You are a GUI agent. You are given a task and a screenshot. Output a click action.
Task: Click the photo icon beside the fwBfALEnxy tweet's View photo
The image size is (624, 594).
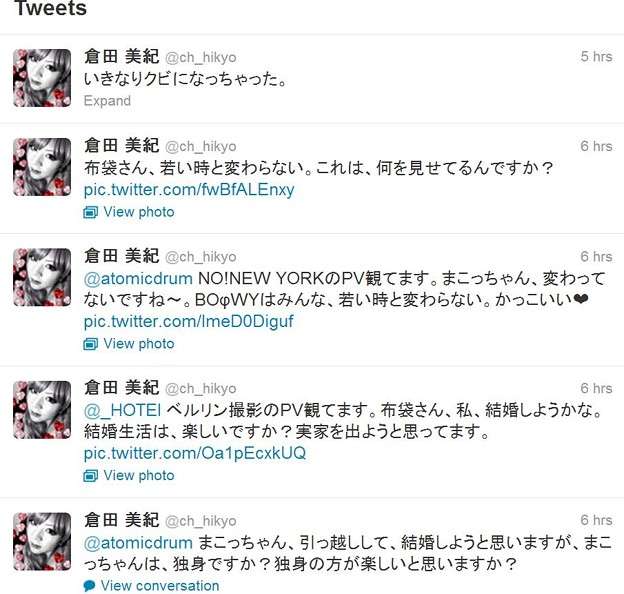point(90,212)
